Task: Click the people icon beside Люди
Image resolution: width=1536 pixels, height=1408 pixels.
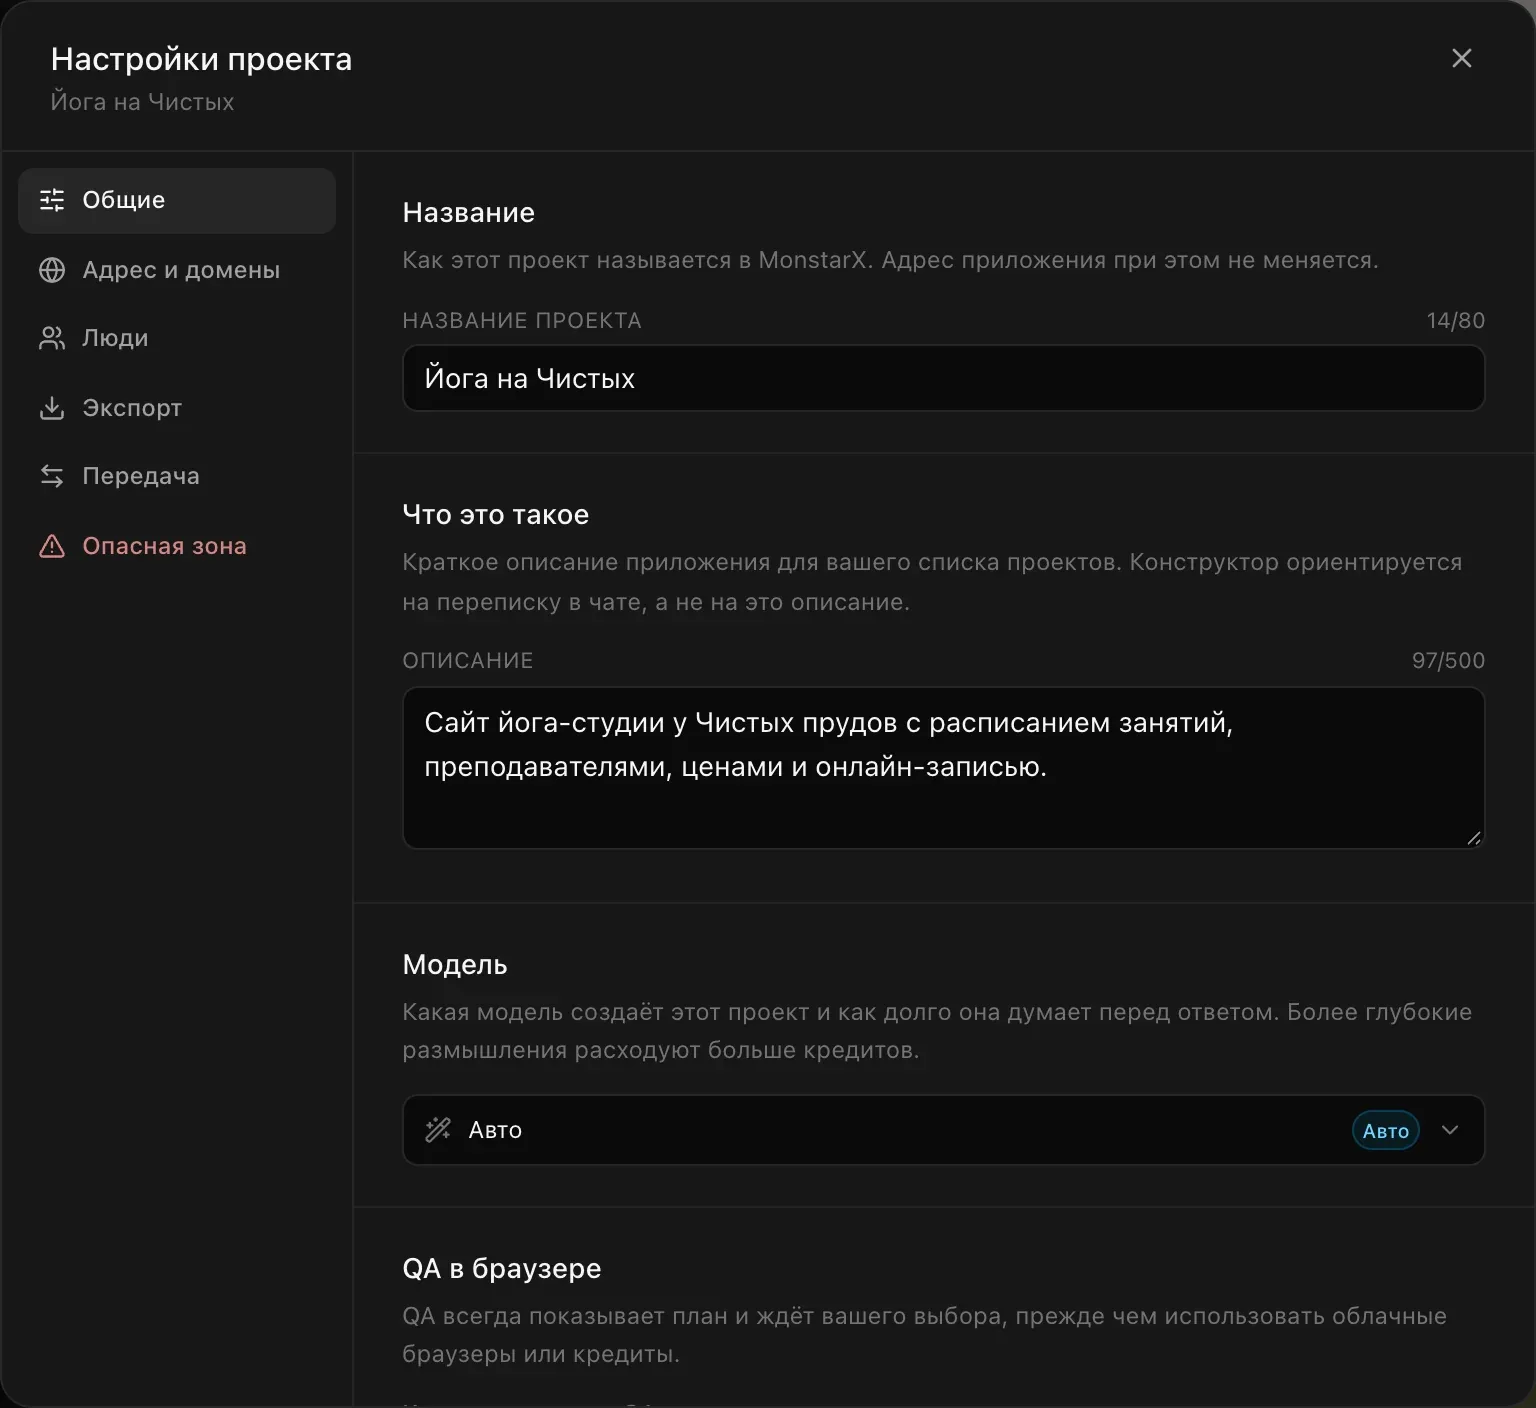Action: coord(52,338)
